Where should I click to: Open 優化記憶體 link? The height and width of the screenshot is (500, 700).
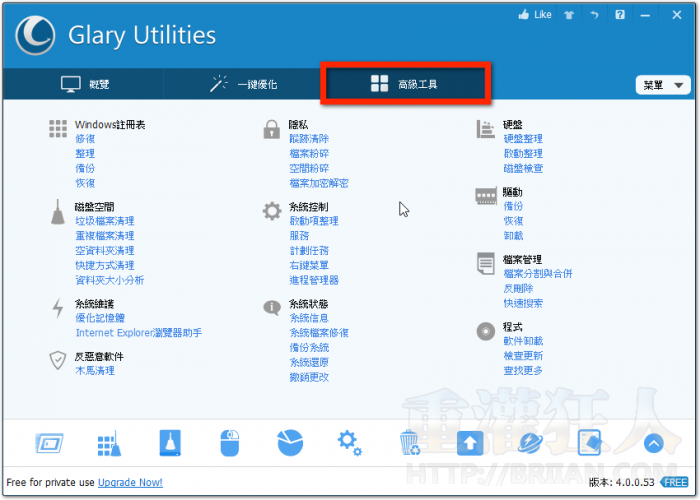coord(100,318)
